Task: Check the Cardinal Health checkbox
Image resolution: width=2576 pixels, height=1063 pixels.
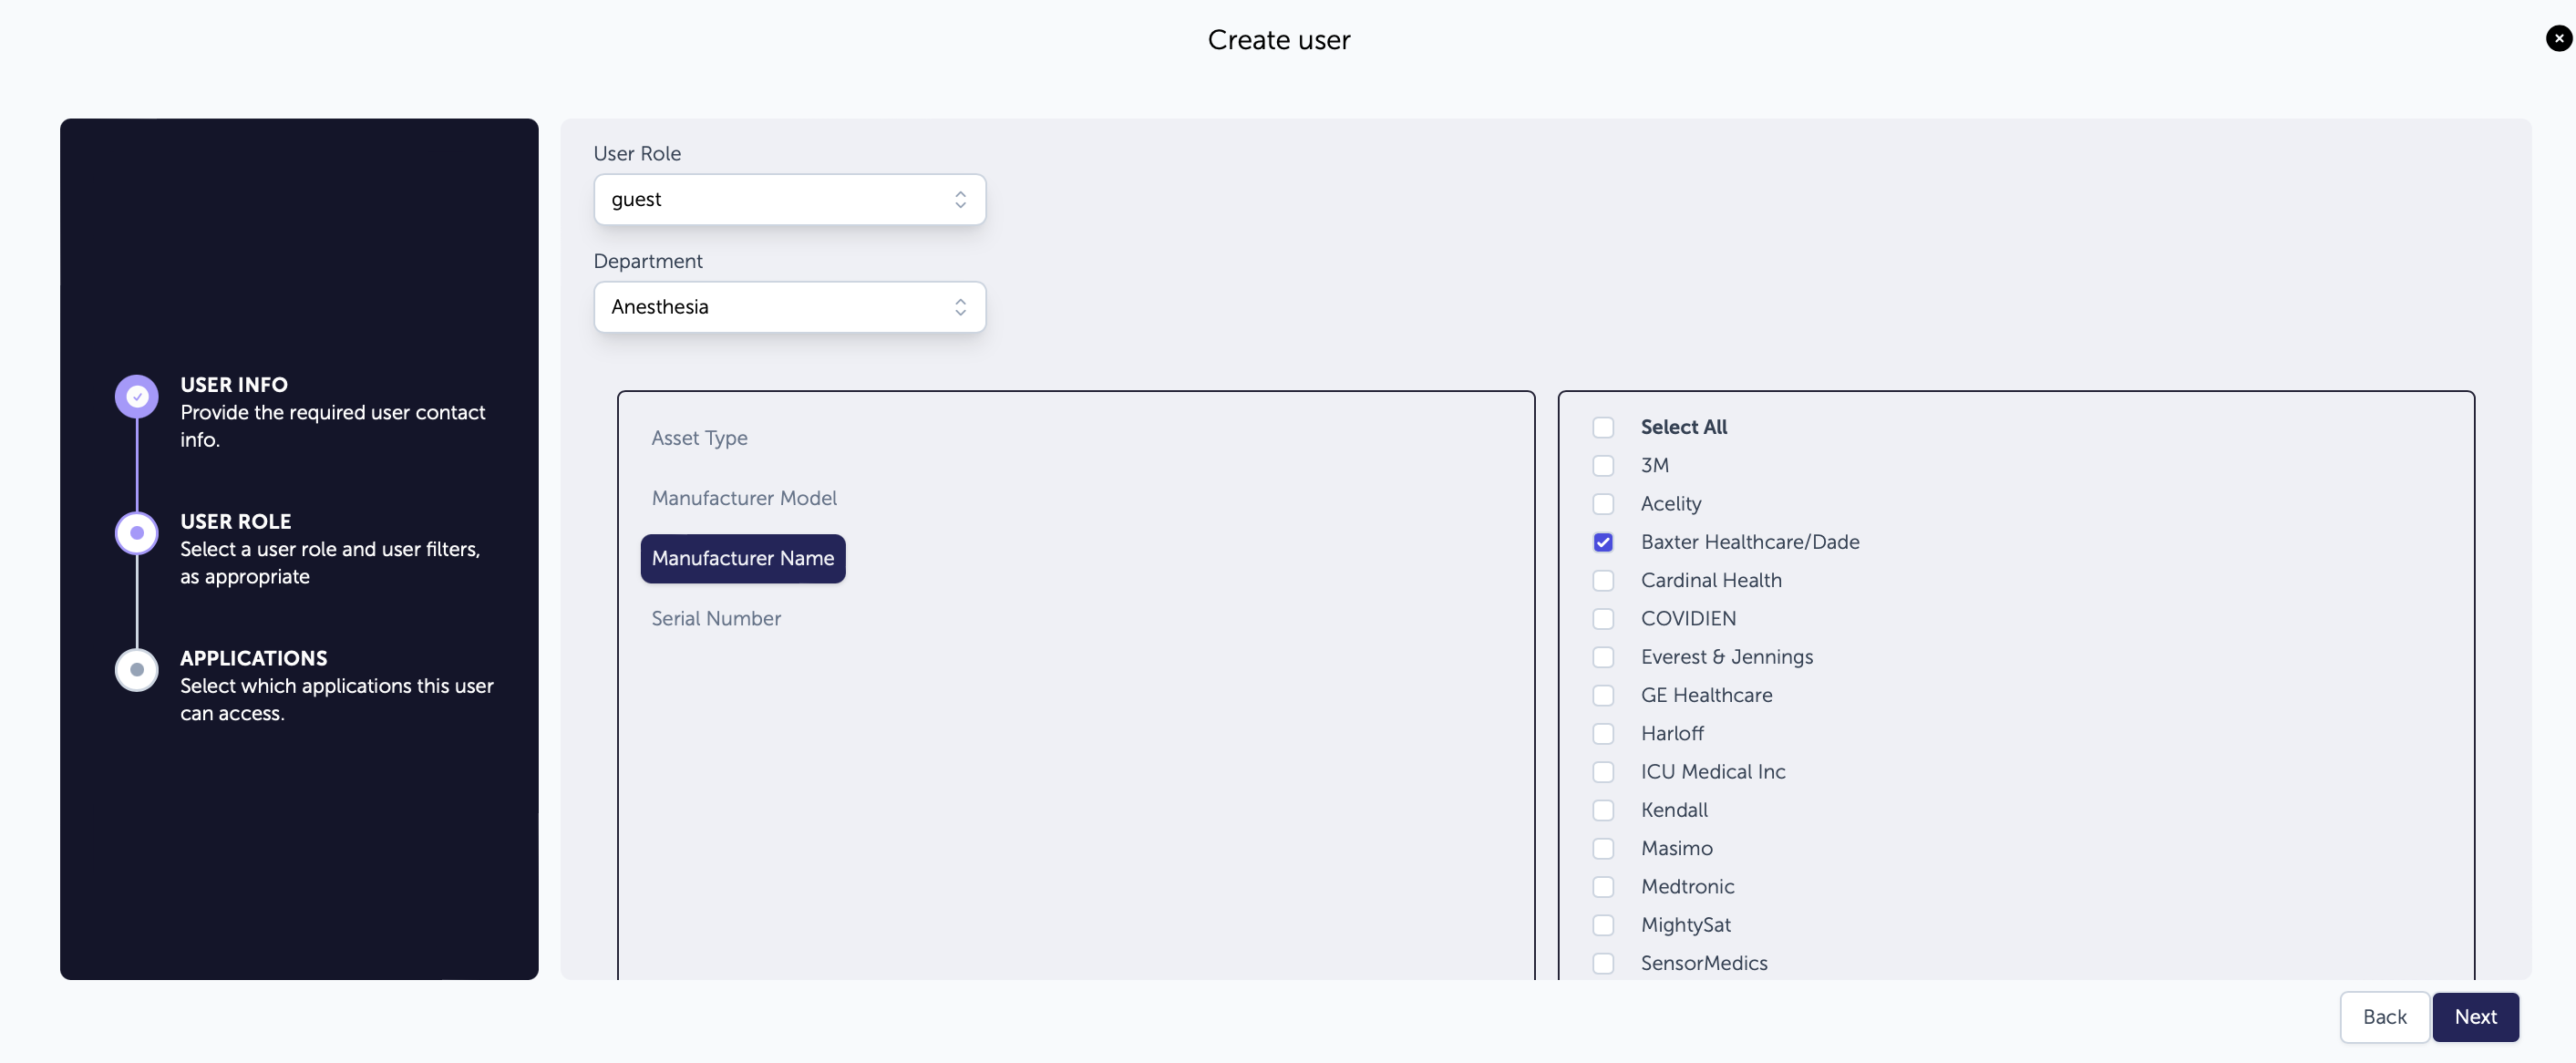Action: pyautogui.click(x=1603, y=580)
